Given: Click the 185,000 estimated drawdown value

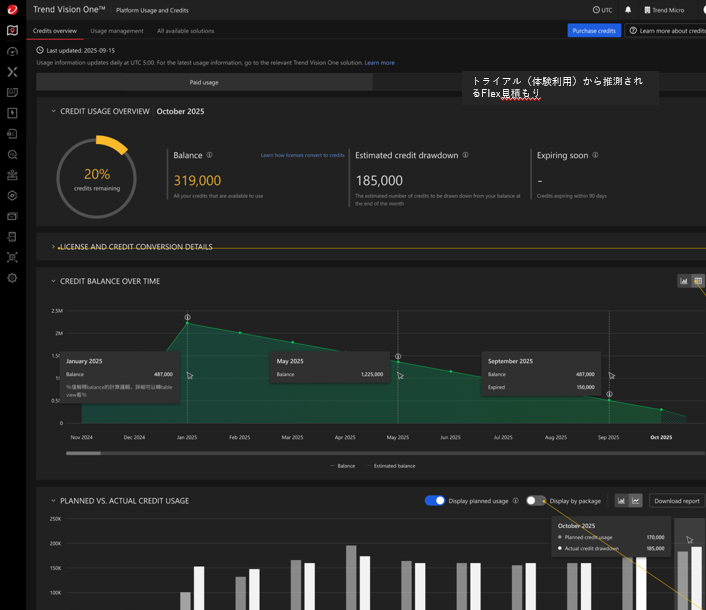Looking at the screenshot, I should point(379,181).
